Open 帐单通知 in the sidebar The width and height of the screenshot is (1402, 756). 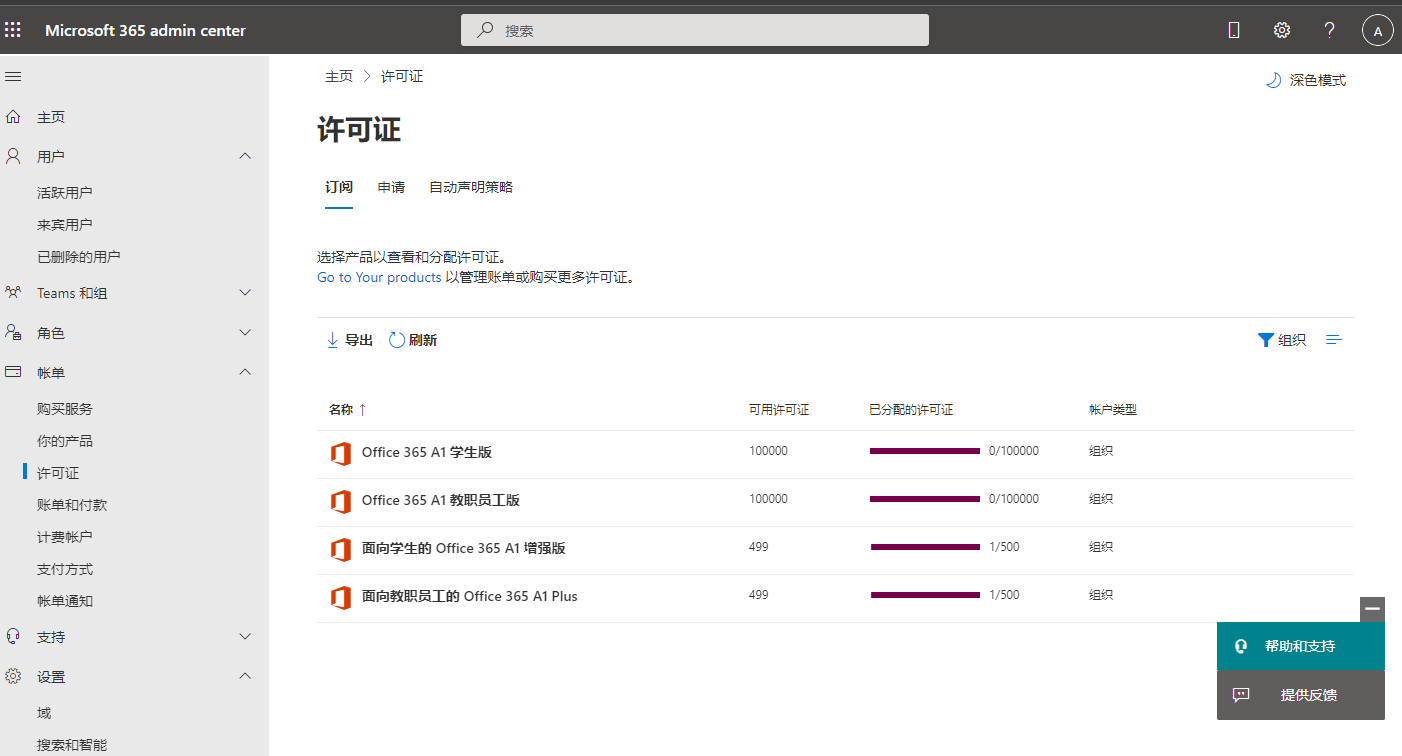point(65,601)
